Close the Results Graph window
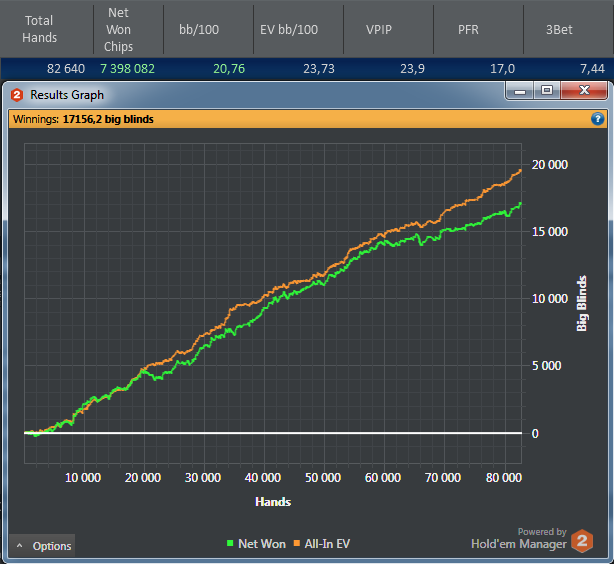The width and height of the screenshot is (614, 564). [x=584, y=91]
